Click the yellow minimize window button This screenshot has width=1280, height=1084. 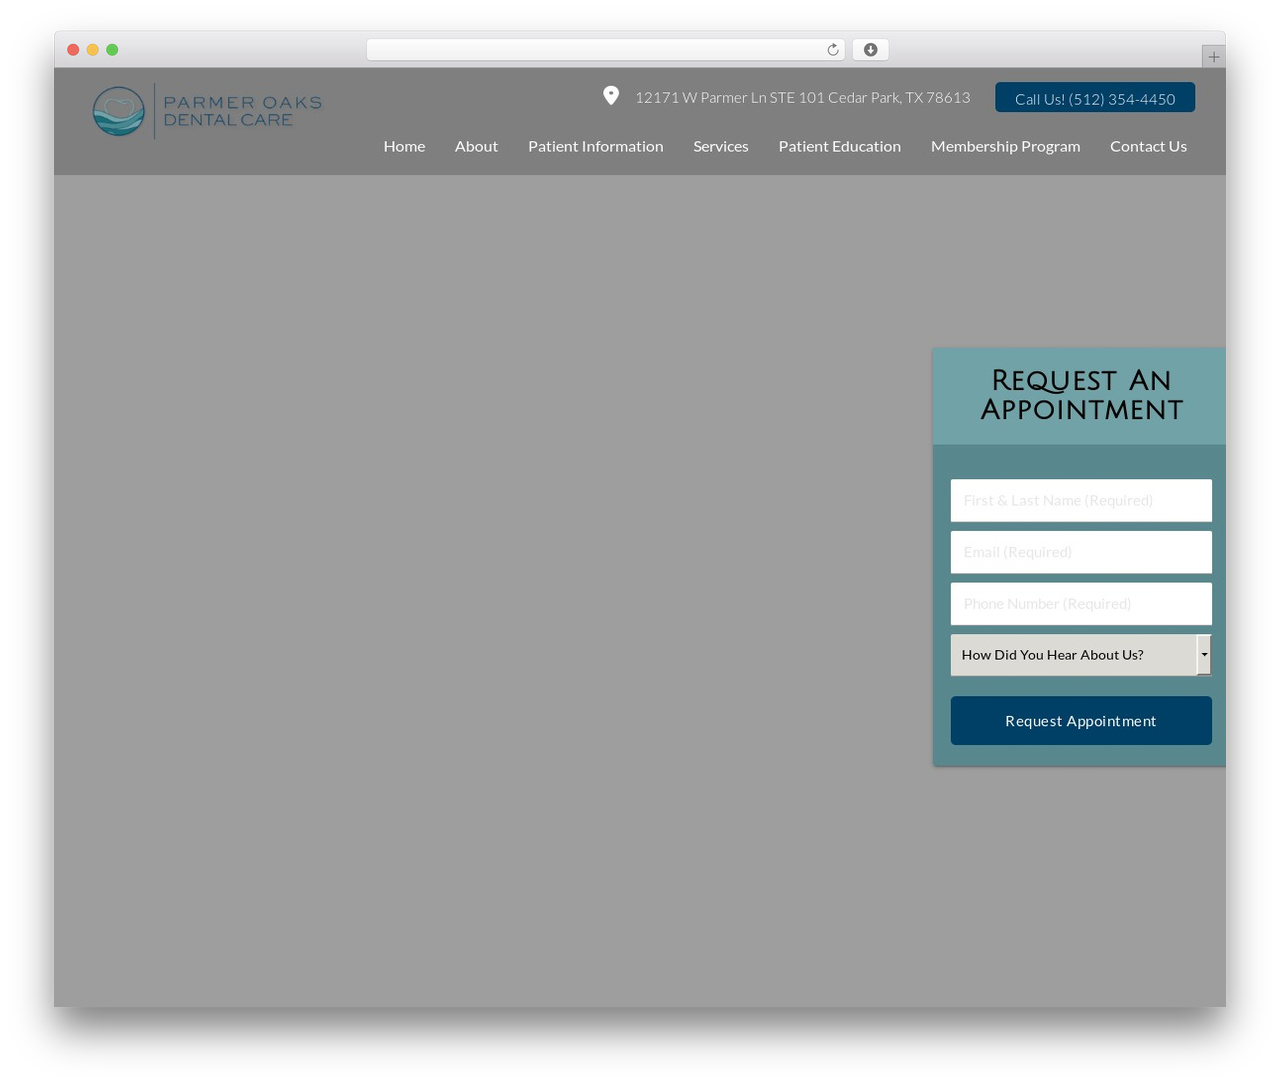click(x=92, y=50)
